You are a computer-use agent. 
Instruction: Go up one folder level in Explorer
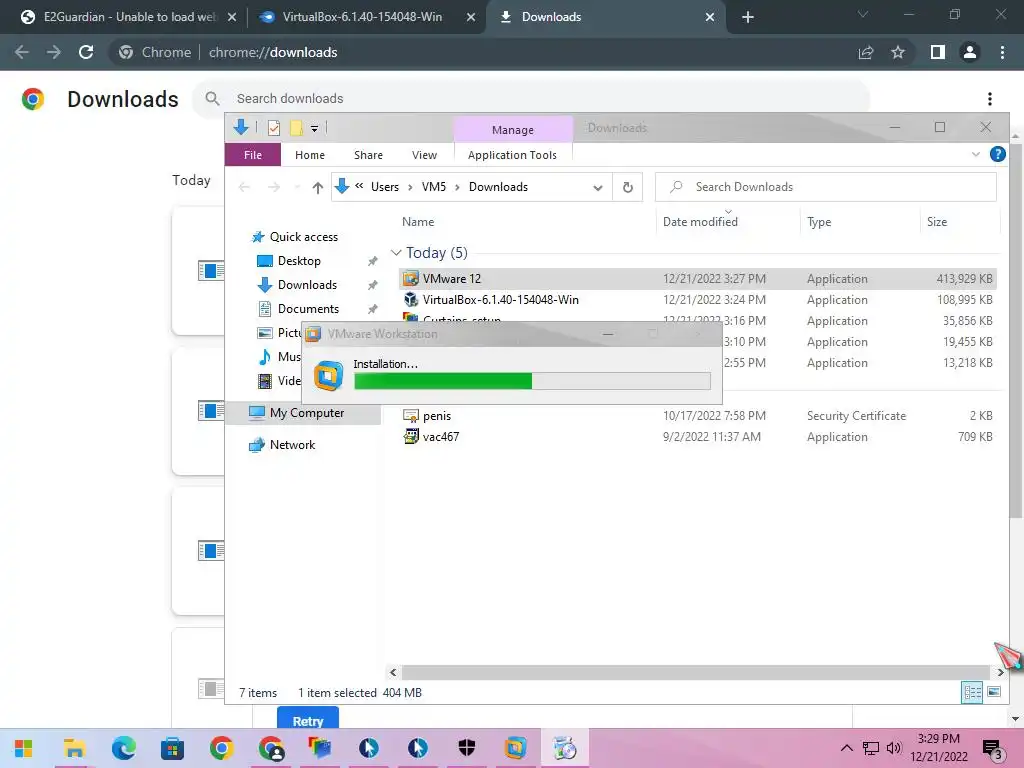click(x=317, y=187)
